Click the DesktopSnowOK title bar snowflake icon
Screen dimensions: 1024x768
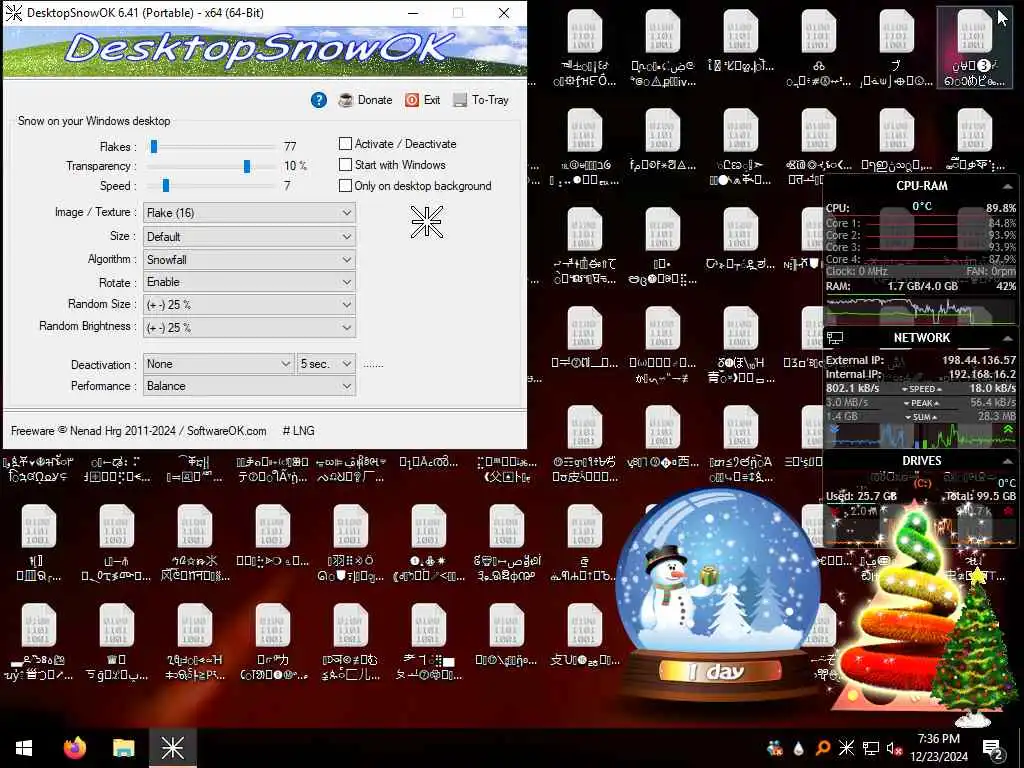[14, 12]
